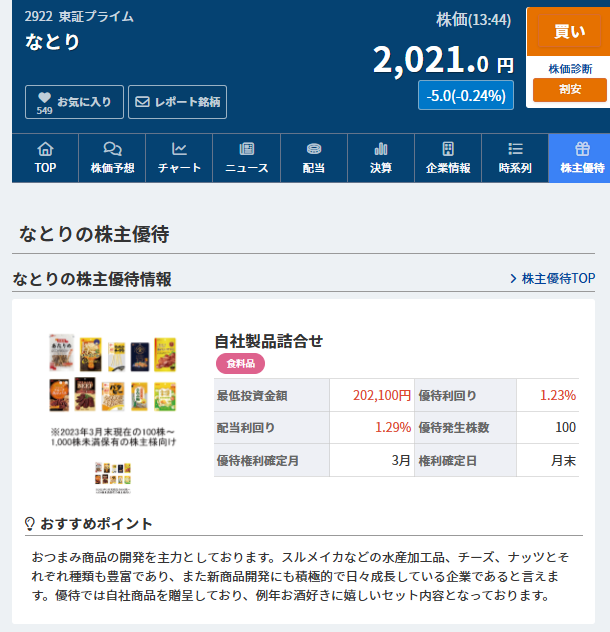Image resolution: width=610 pixels, height=632 pixels.
Task: Open the 決算 tab label
Action: click(x=381, y=168)
